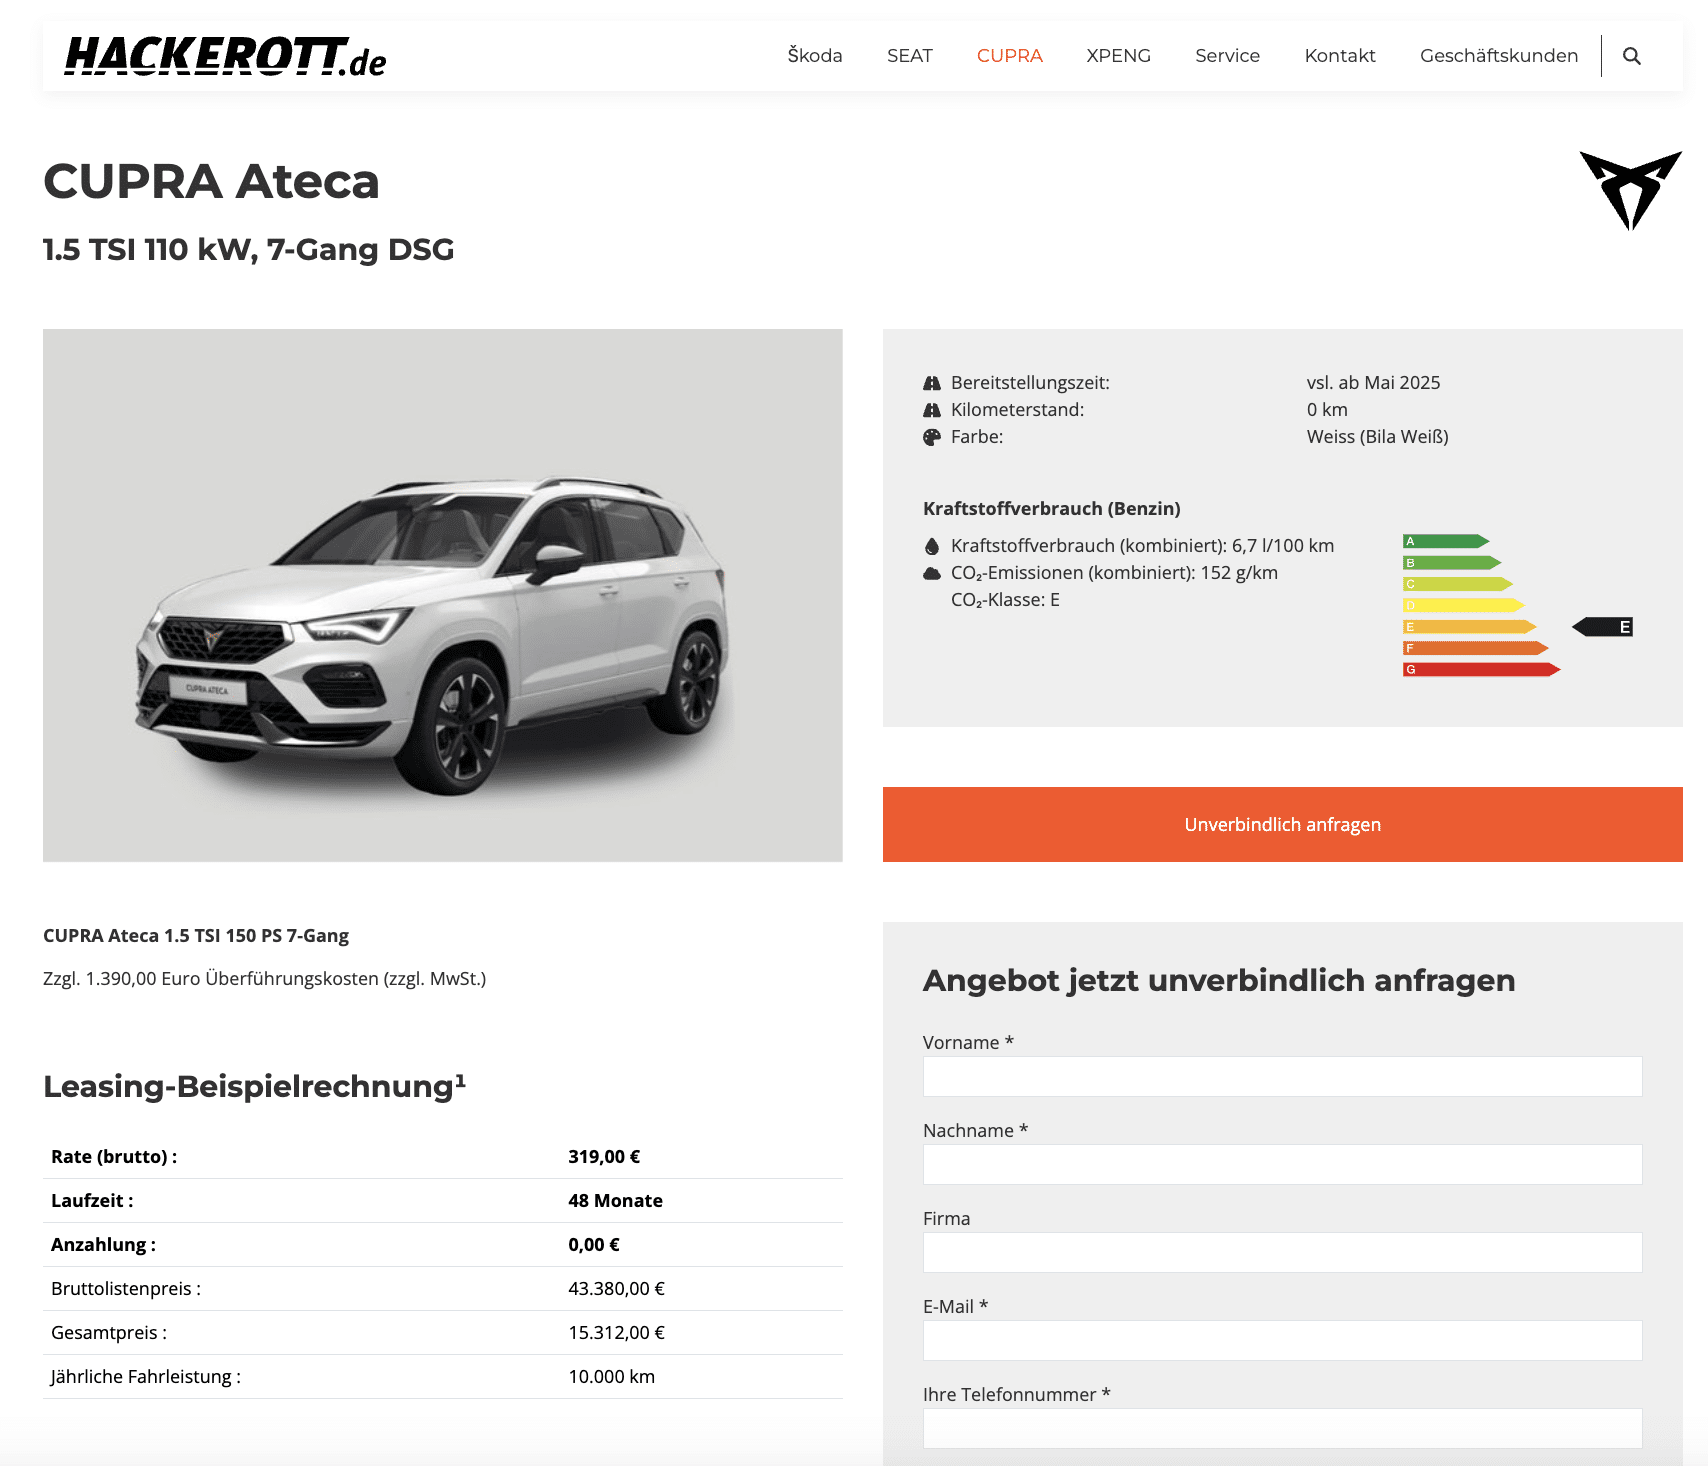Viewport: 1708px width, 1466px height.
Task: Click the CO₂-Emissionen 152 g/km text
Action: [1114, 573]
